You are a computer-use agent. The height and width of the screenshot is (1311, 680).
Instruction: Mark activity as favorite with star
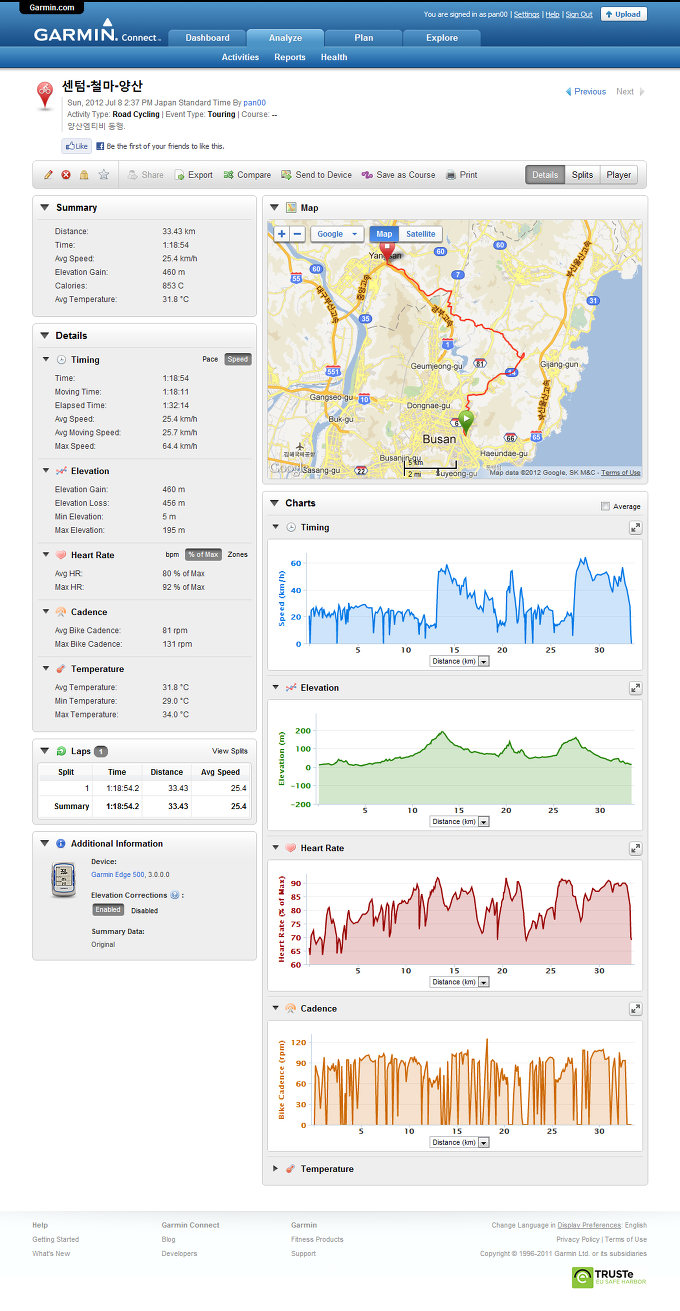tap(103, 175)
